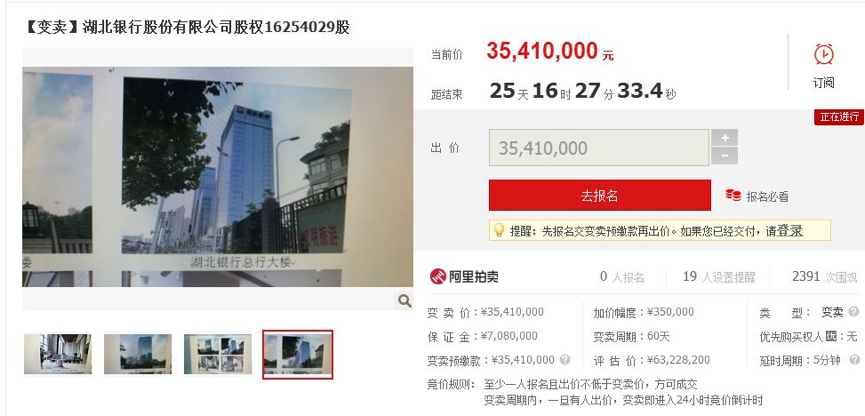Select the third thumbnail with four photos
The height and width of the screenshot is (416, 865).
point(218,354)
